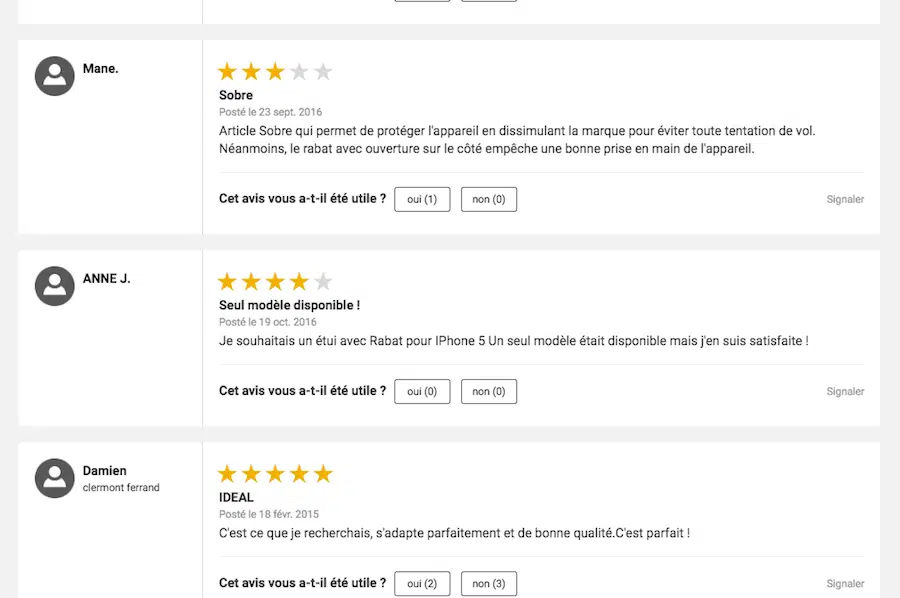This screenshot has height=598, width=900.
Task: Click Mane's user avatar icon
Action: click(55, 76)
